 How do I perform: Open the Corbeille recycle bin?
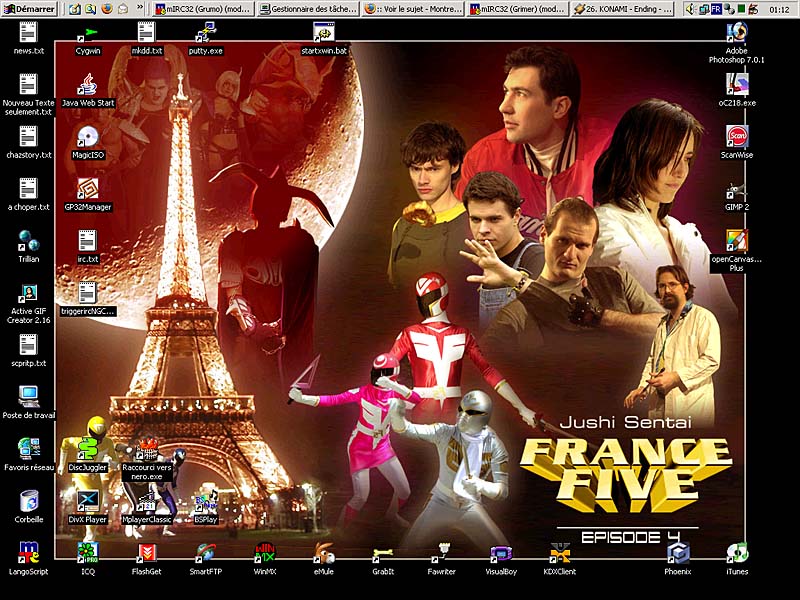click(x=29, y=507)
